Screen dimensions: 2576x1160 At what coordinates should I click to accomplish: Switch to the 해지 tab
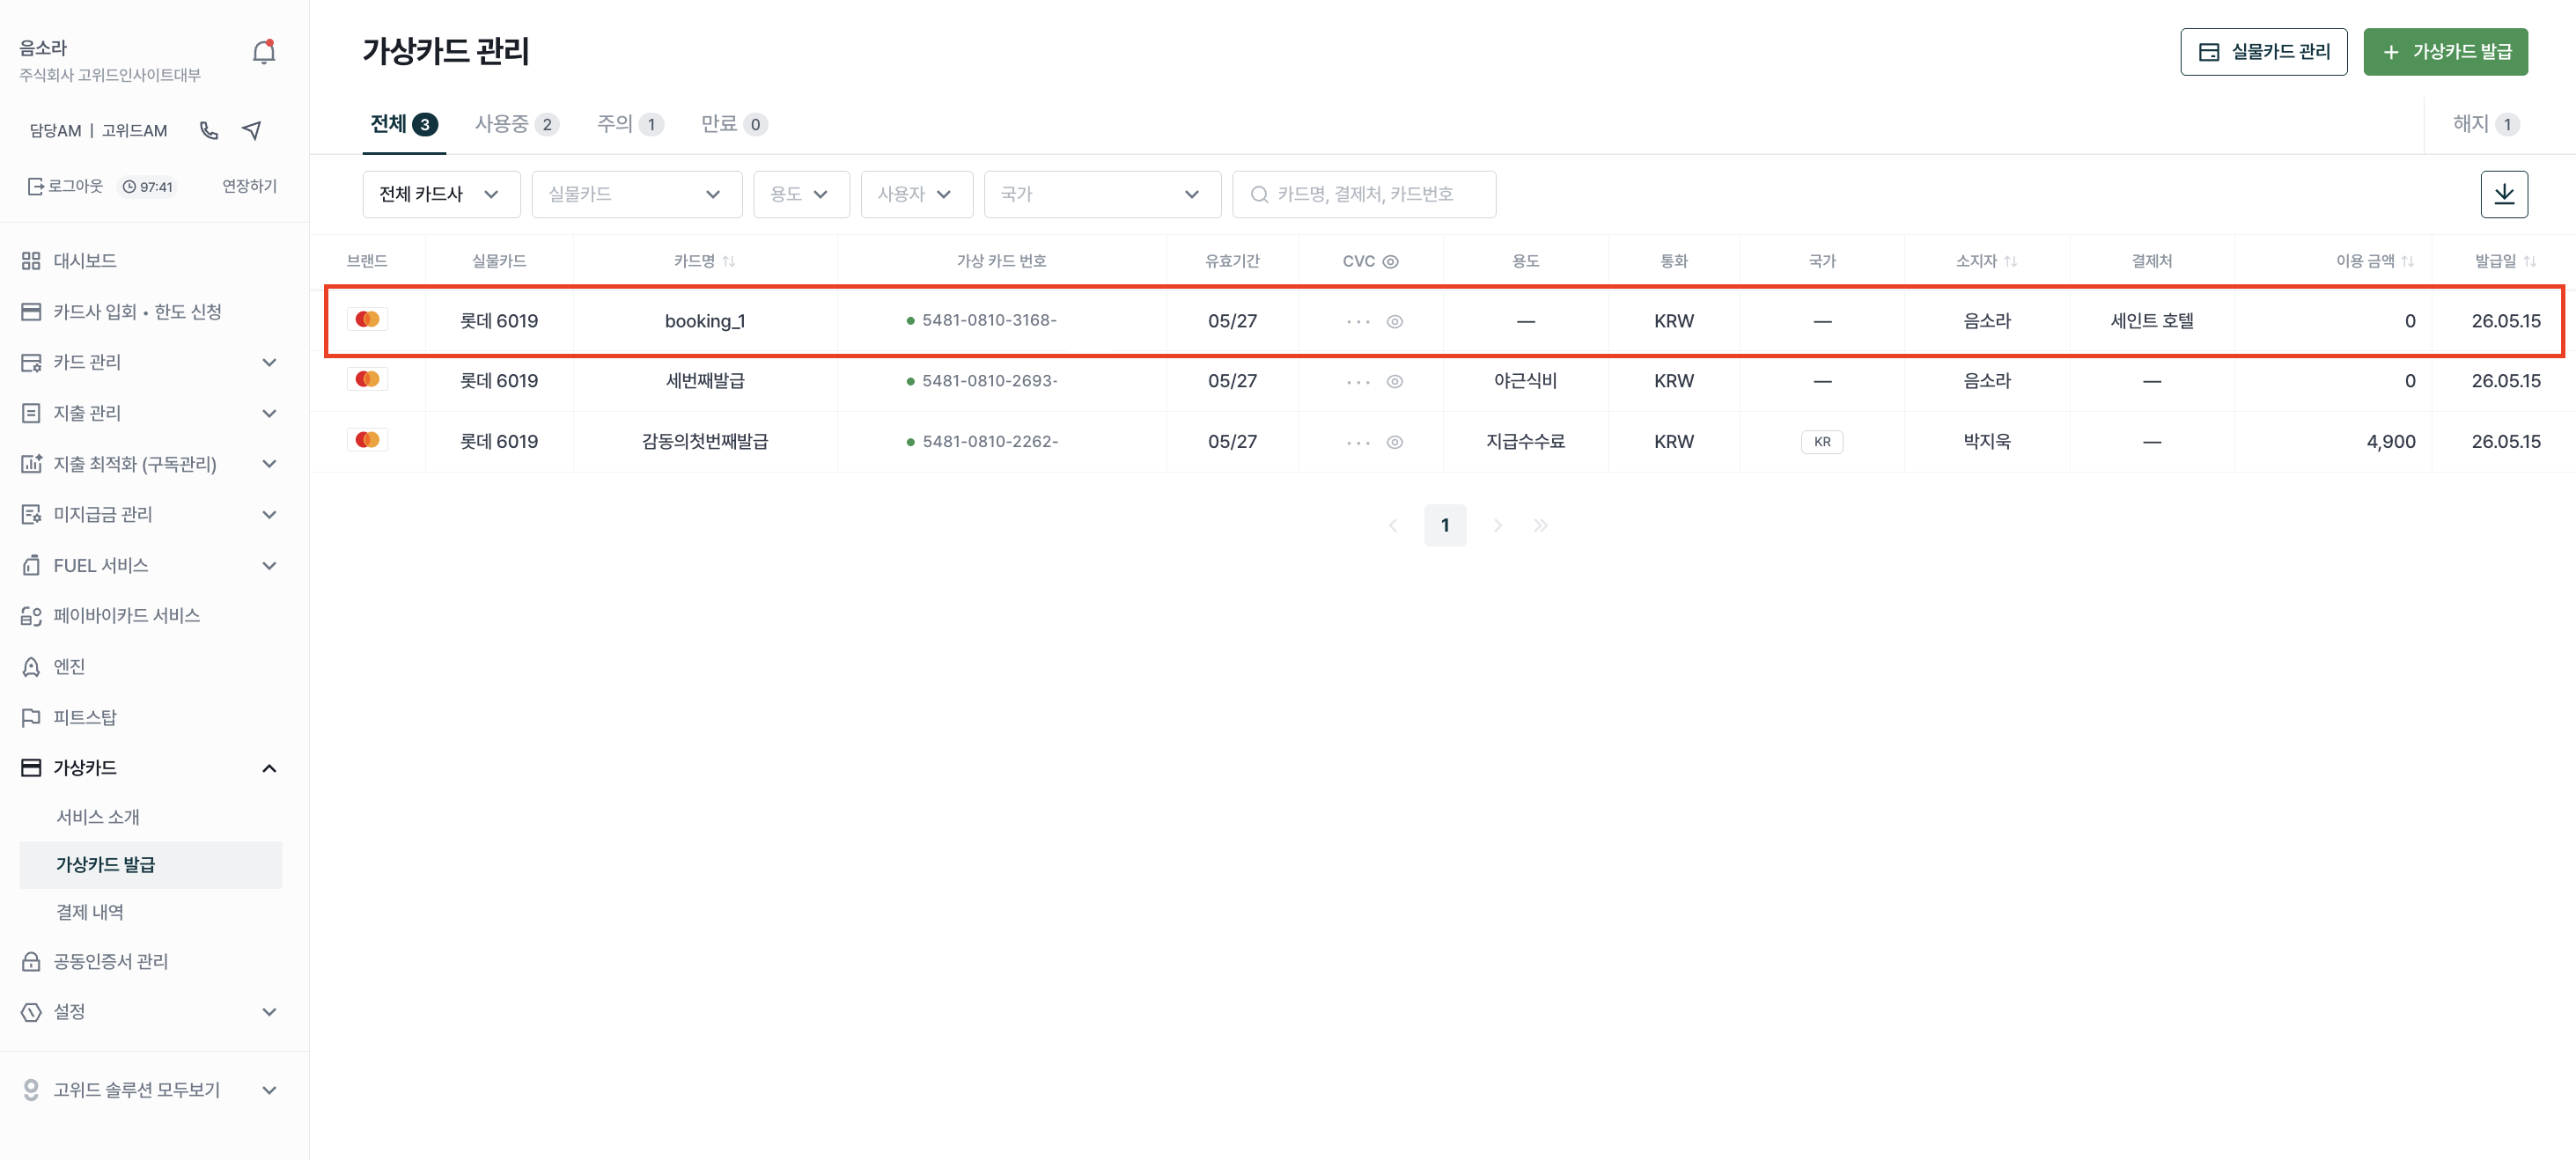(2486, 124)
